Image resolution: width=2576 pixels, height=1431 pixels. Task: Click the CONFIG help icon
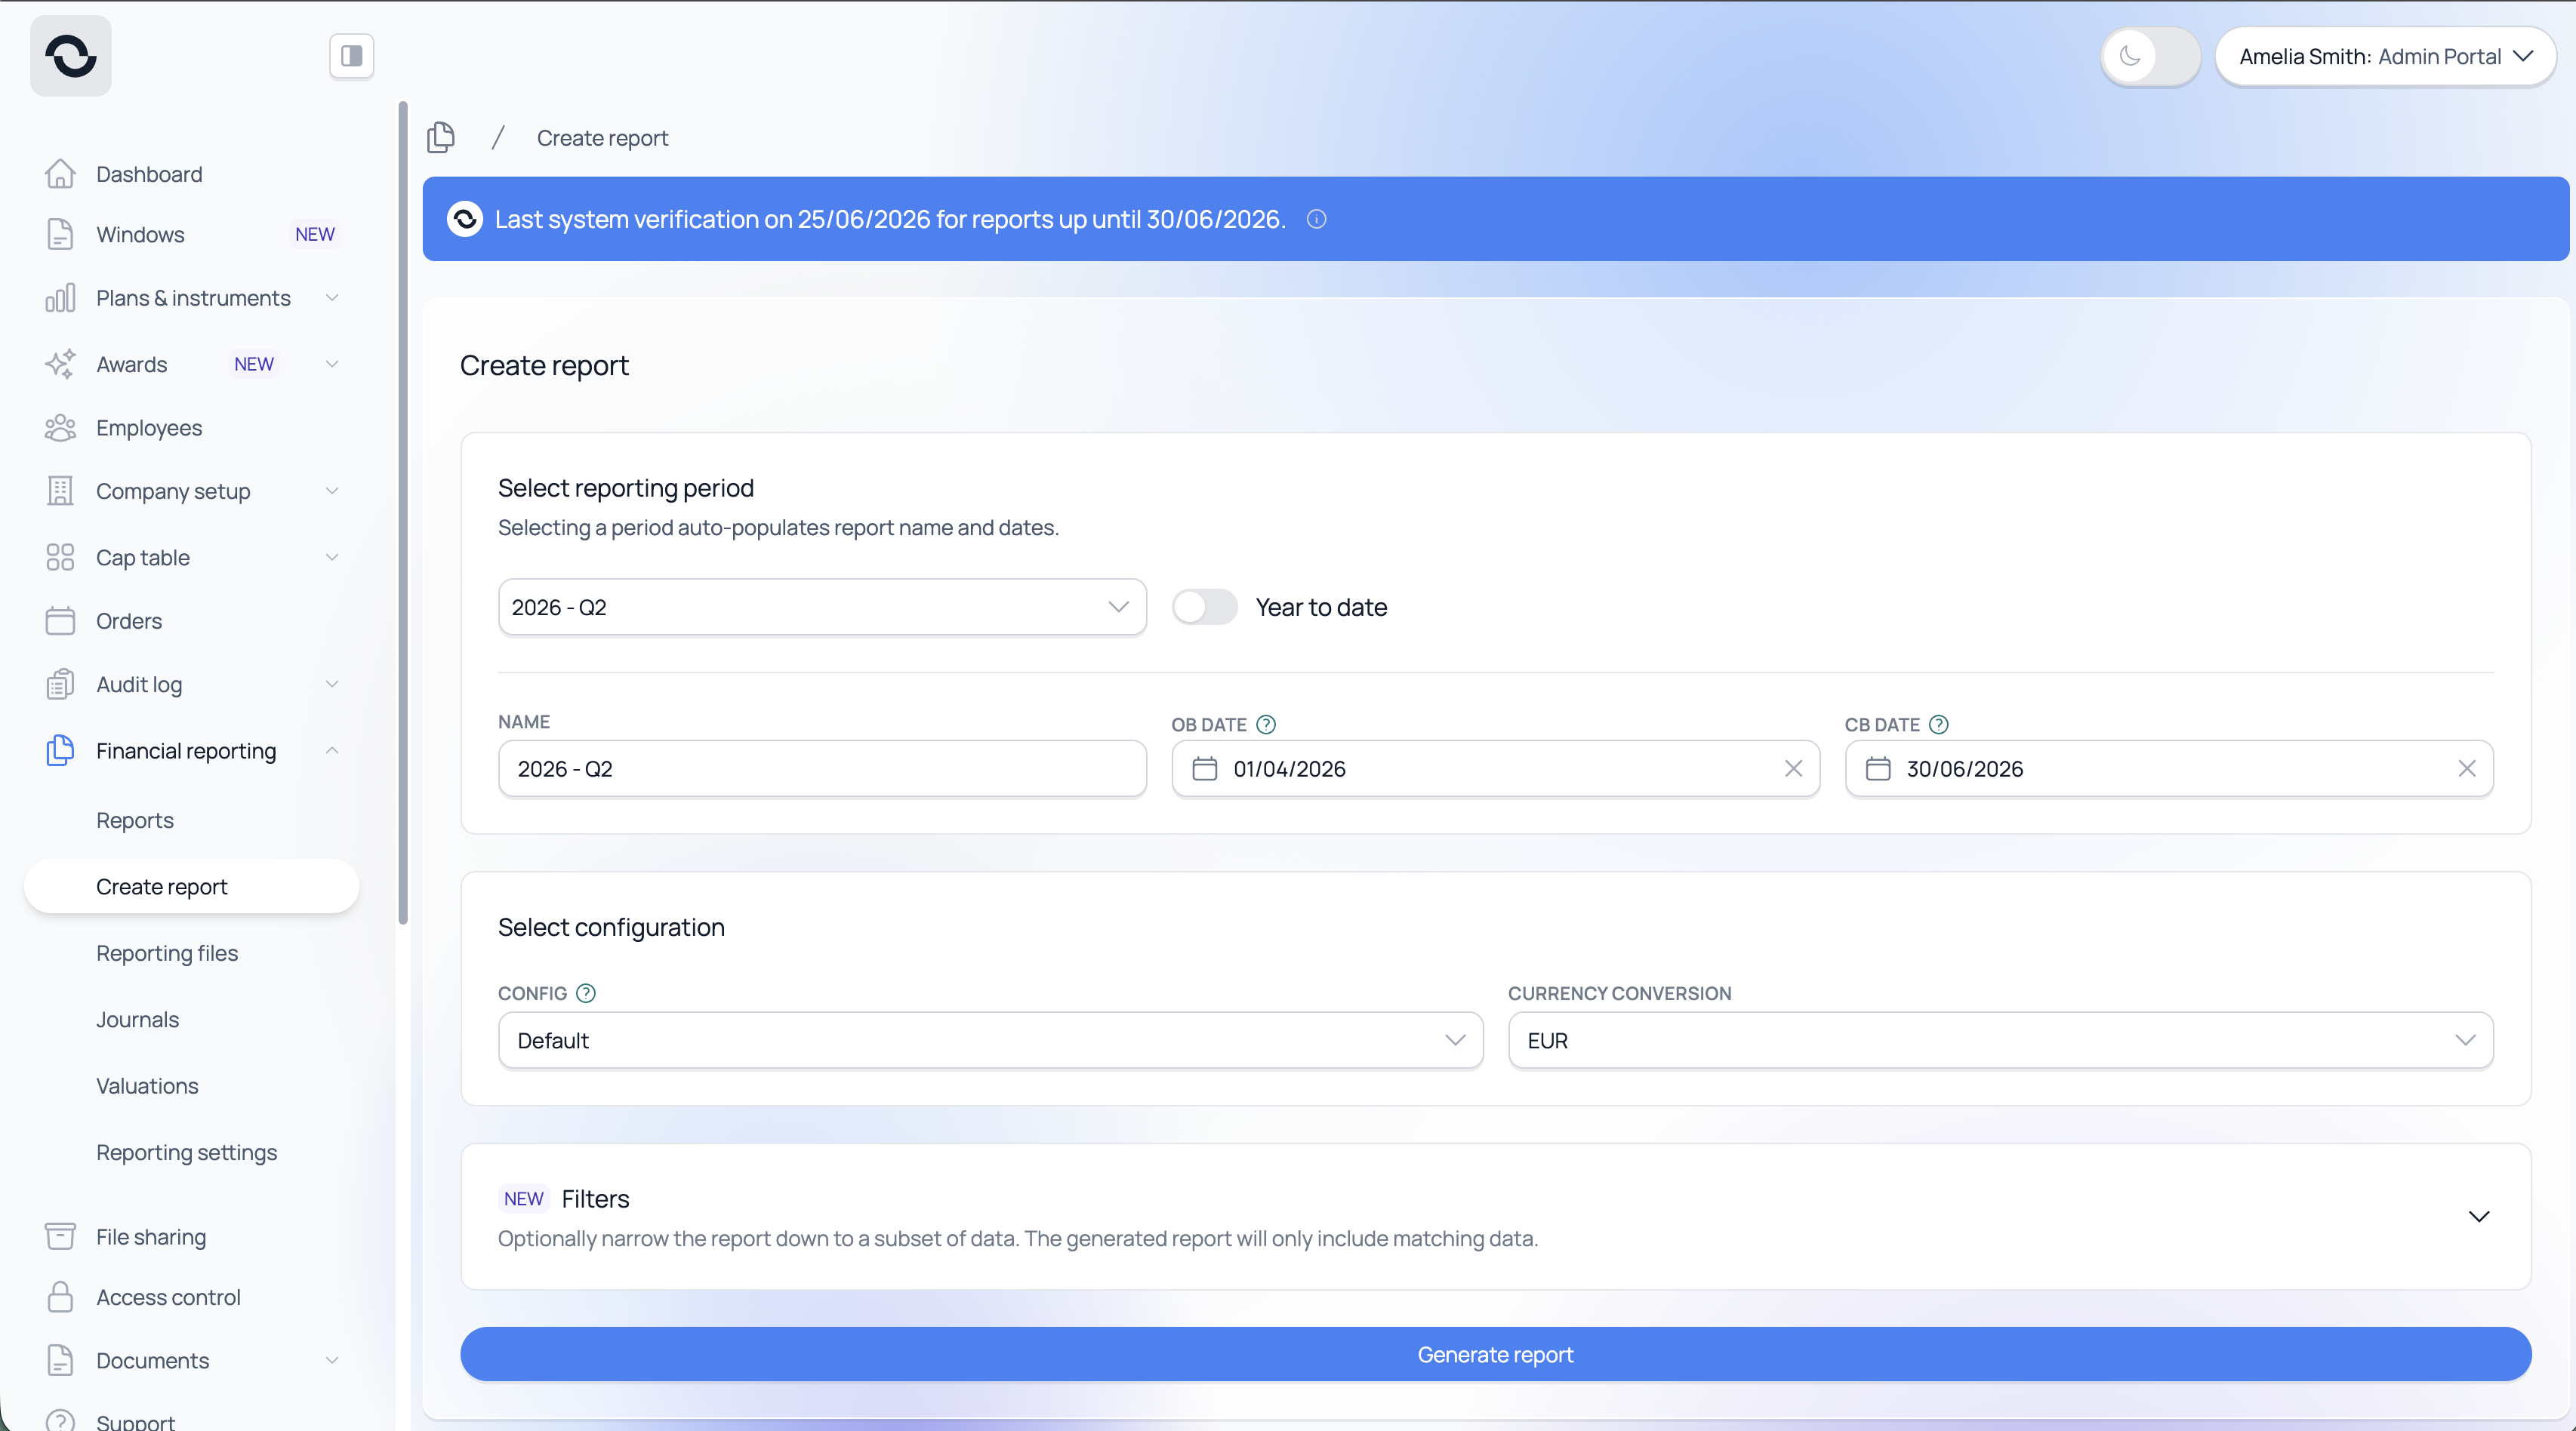click(x=586, y=993)
